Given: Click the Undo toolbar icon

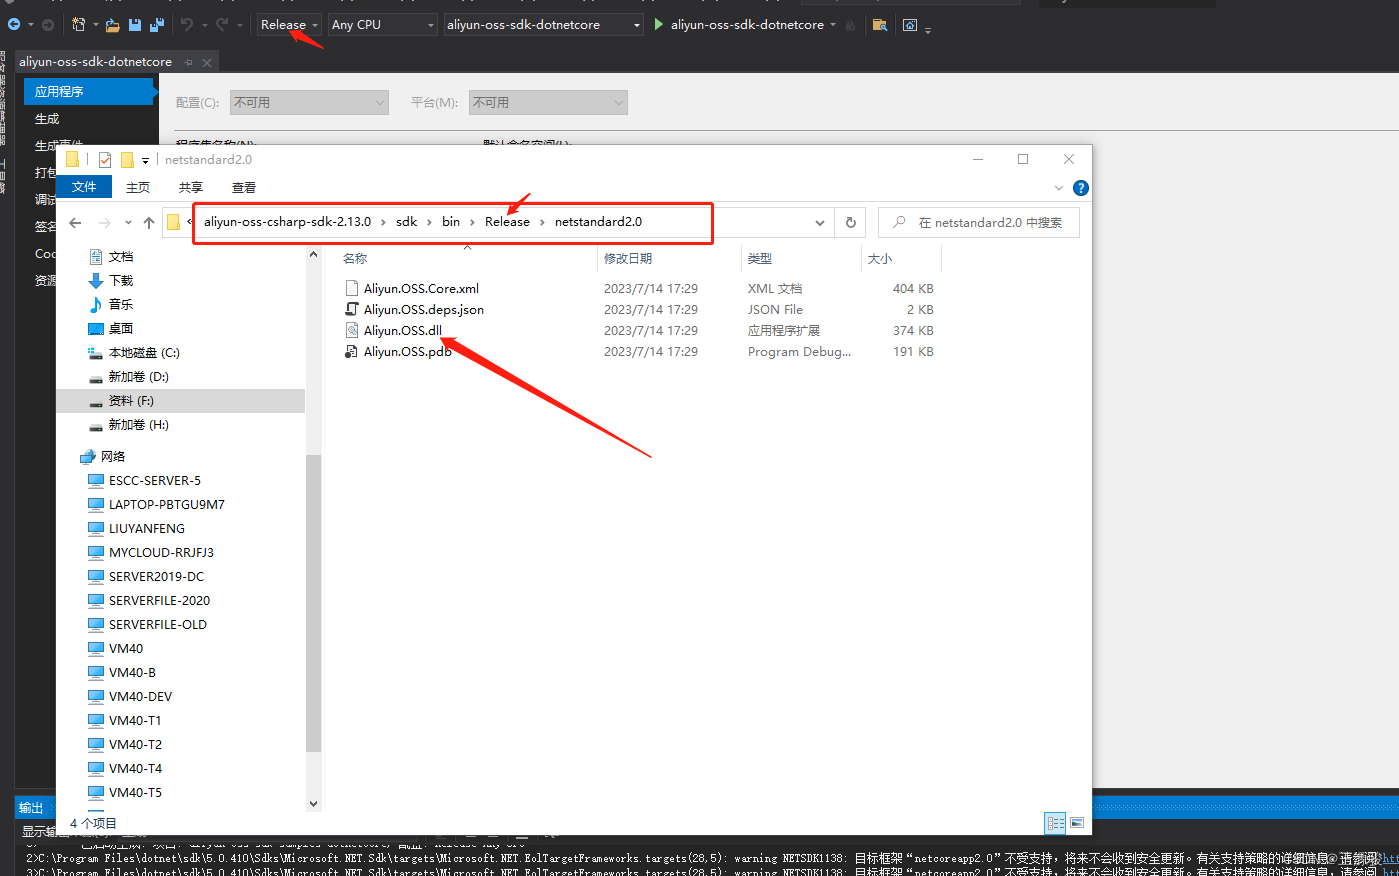Looking at the screenshot, I should pos(187,24).
